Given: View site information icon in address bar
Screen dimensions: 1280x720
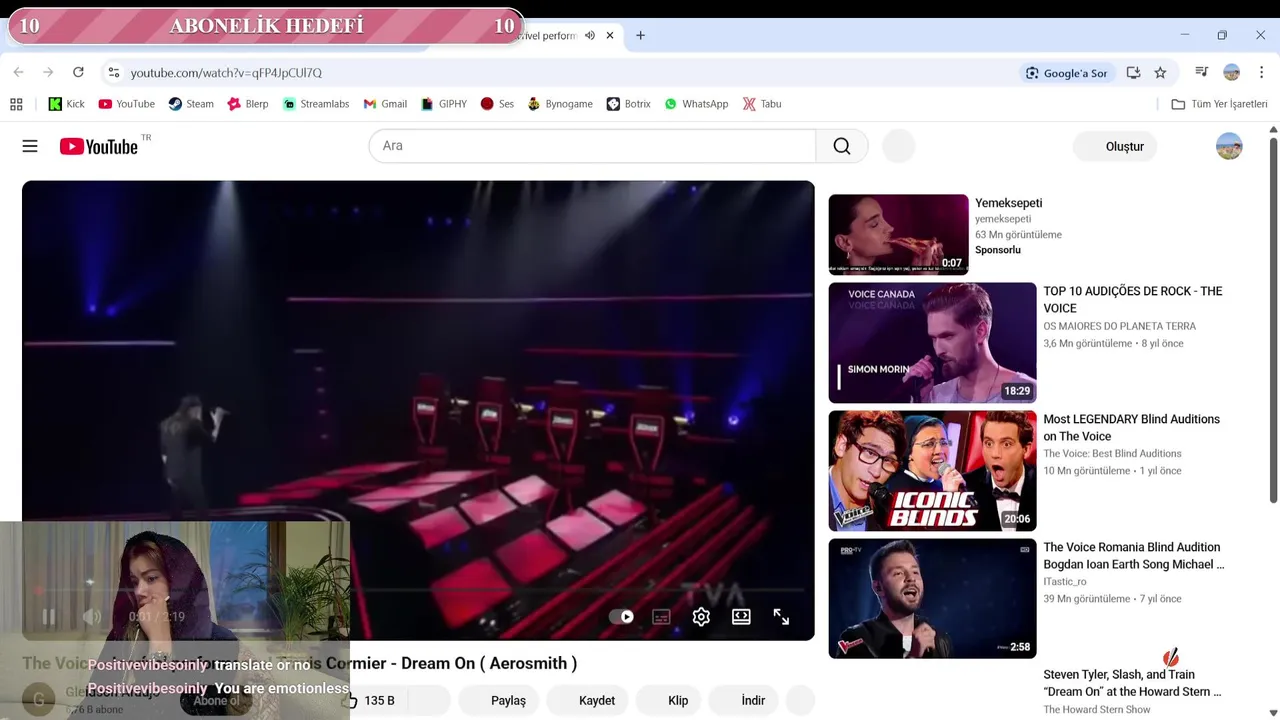Looking at the screenshot, I should point(114,72).
